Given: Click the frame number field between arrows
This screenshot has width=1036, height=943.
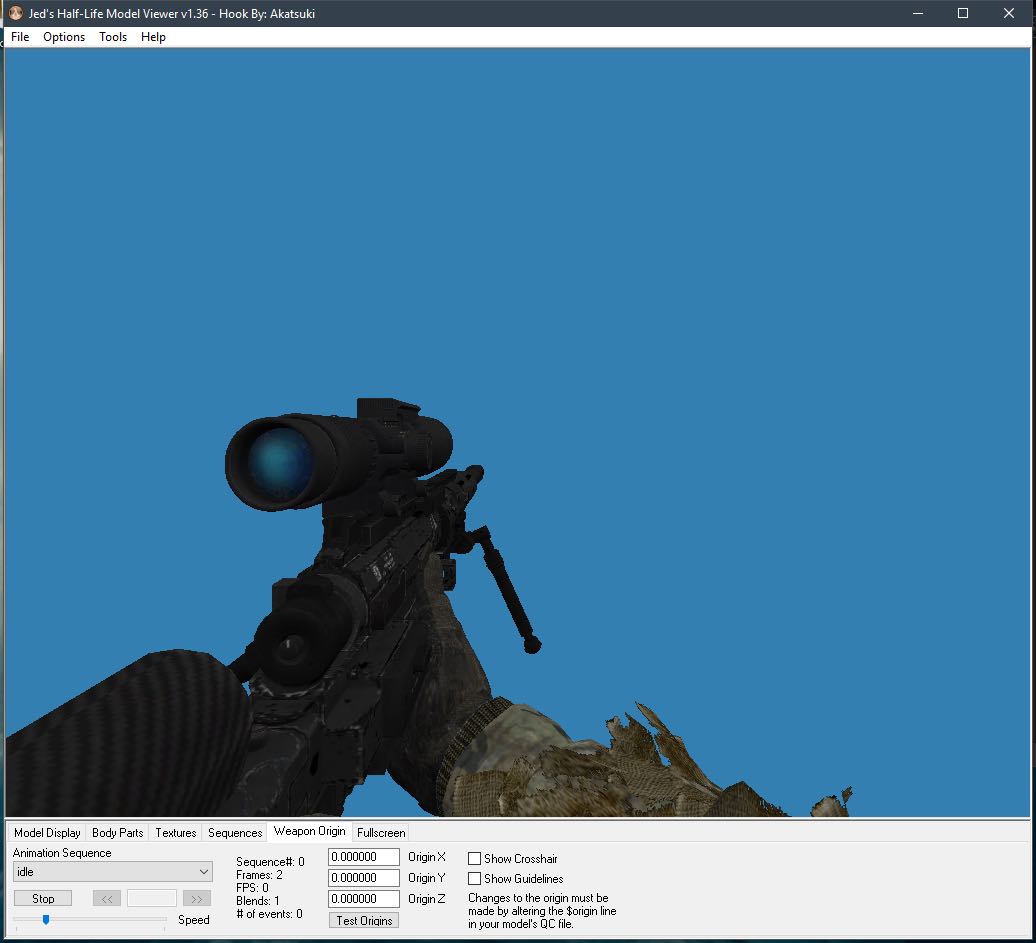Looking at the screenshot, I should click(x=152, y=899).
